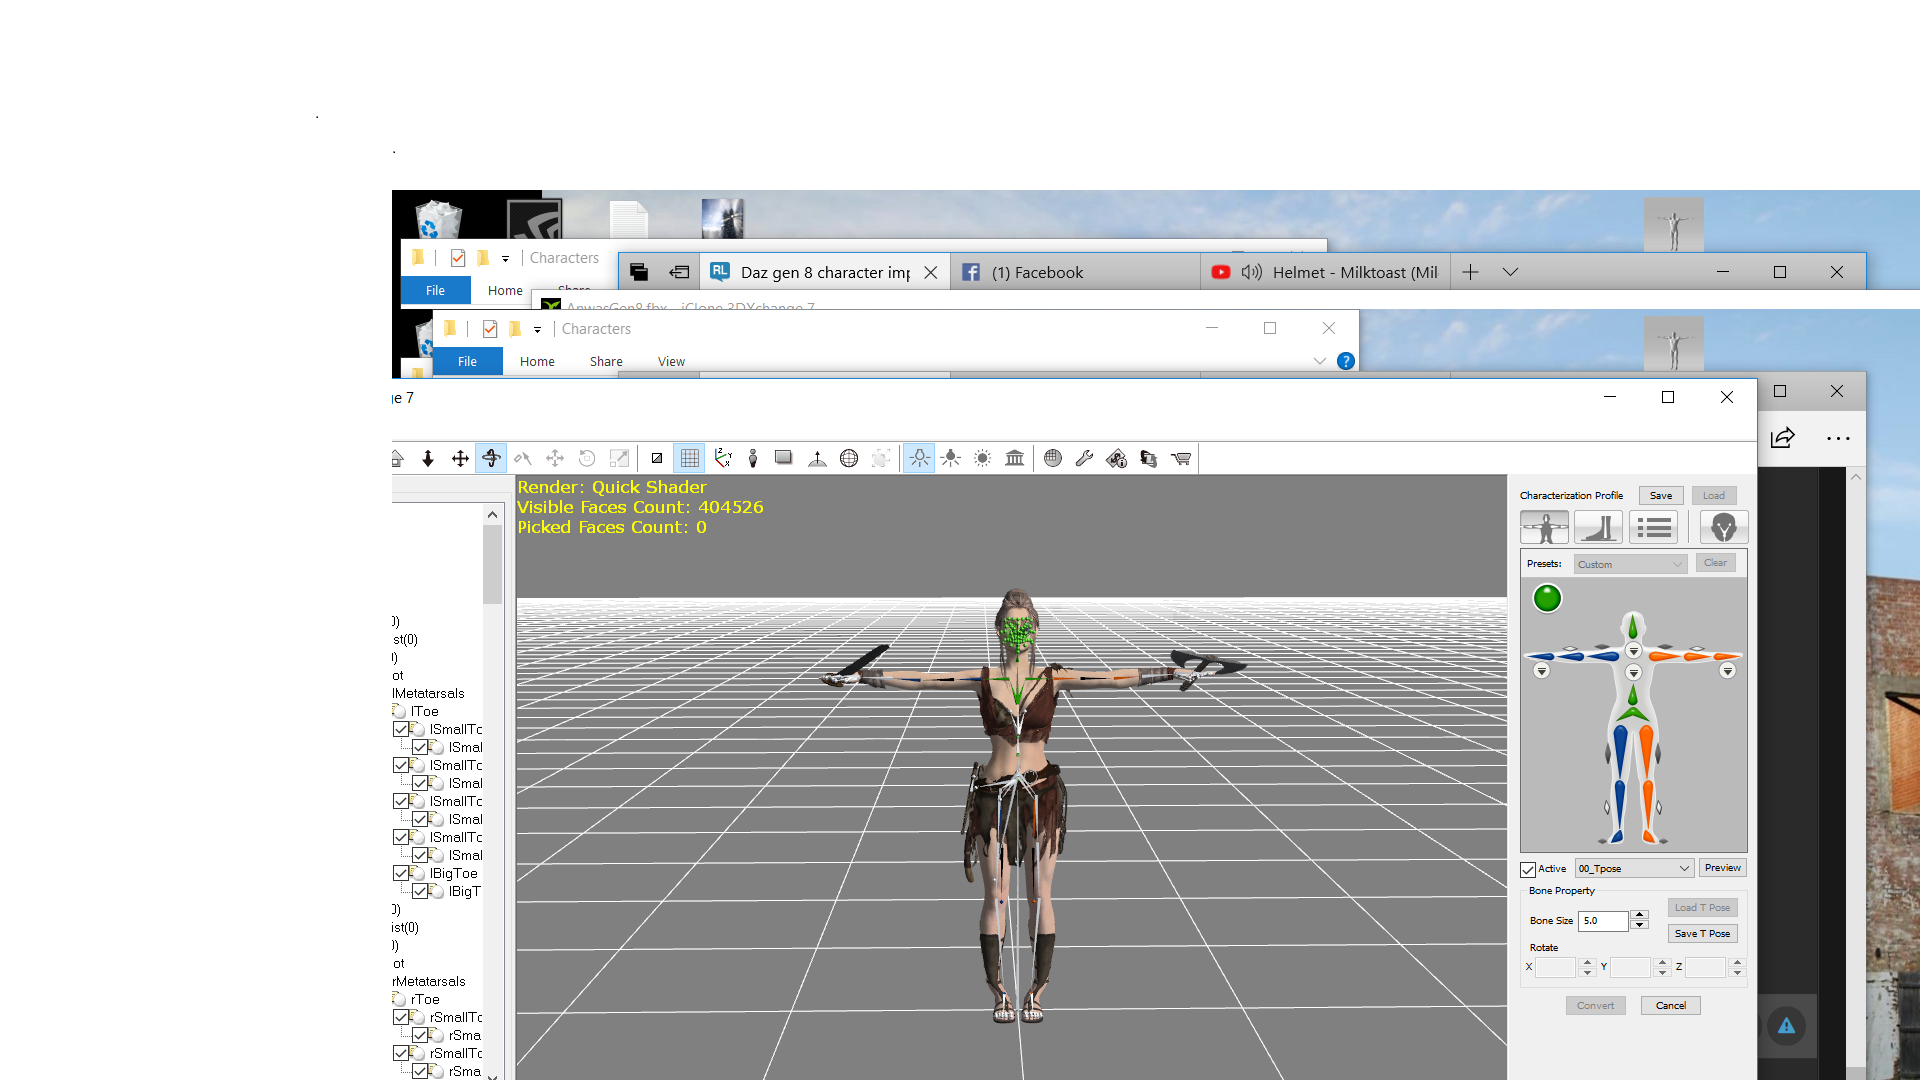Open the shopping cart icon in toolbar
The width and height of the screenshot is (1920, 1080).
point(1181,458)
